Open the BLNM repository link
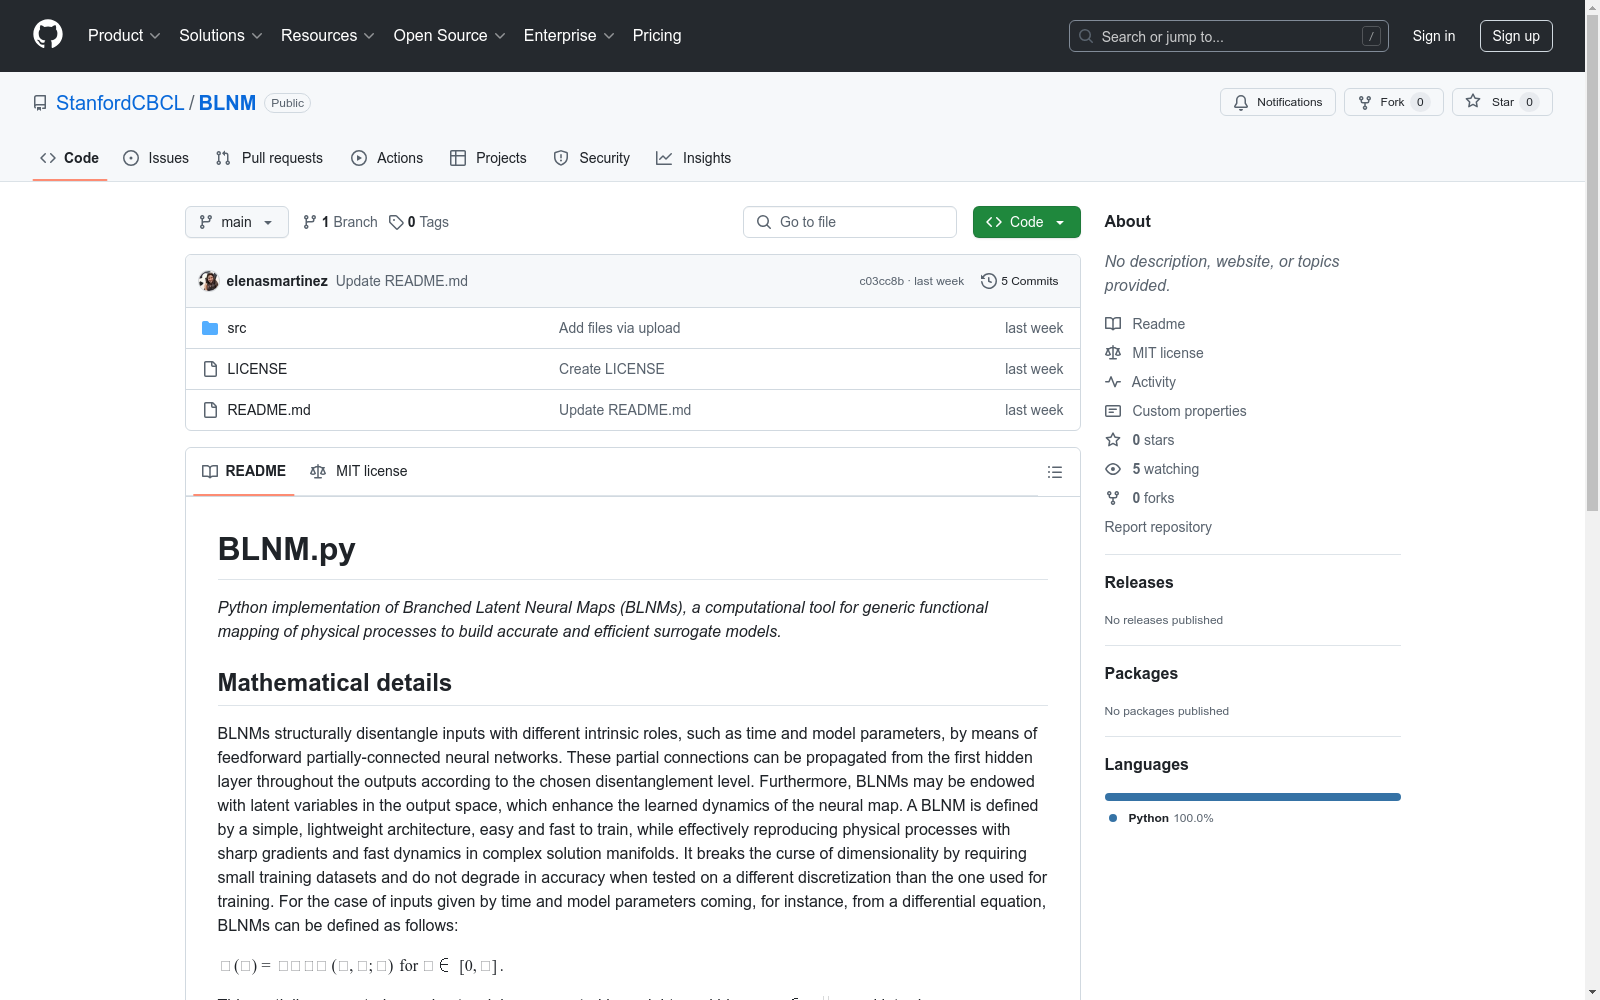Screen dimensions: 1600x1000 click(x=227, y=103)
